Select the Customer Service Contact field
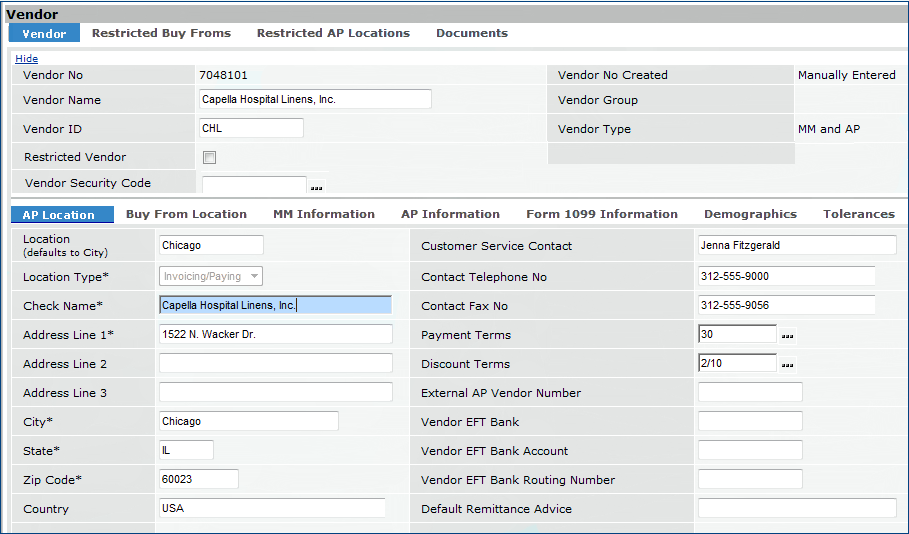 [x=796, y=245]
